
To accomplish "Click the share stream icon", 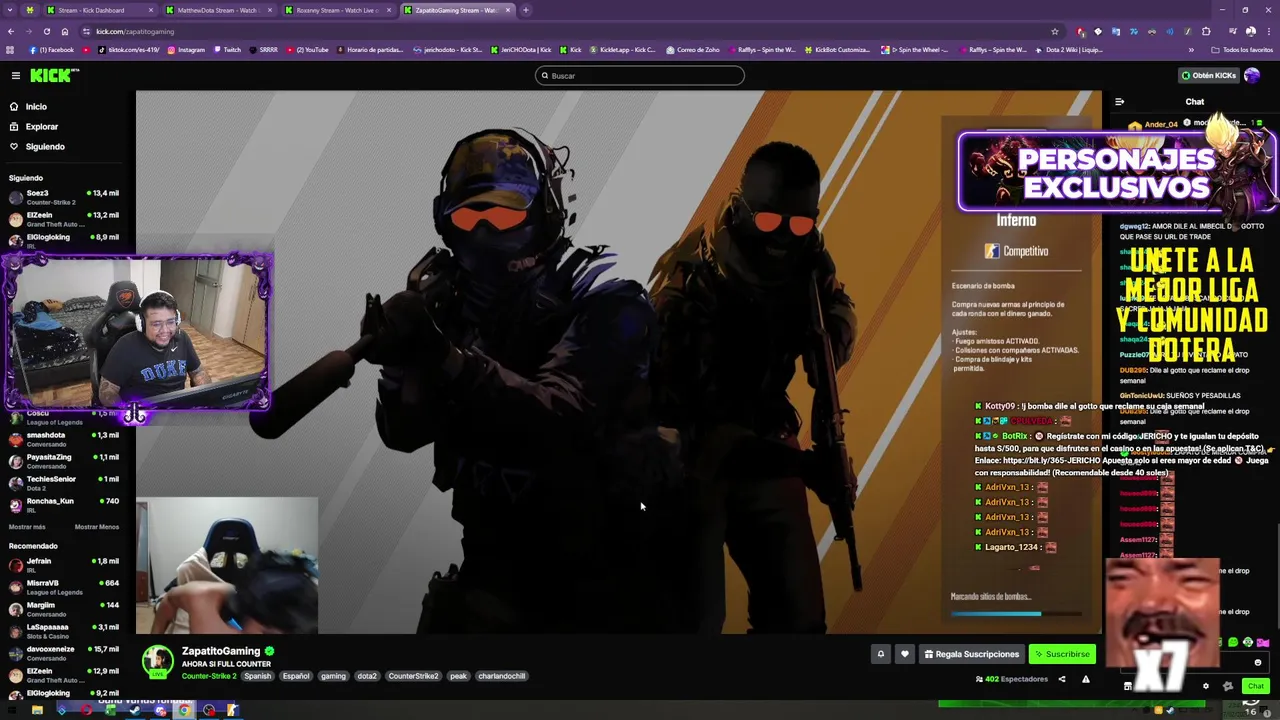I will coord(1062,679).
